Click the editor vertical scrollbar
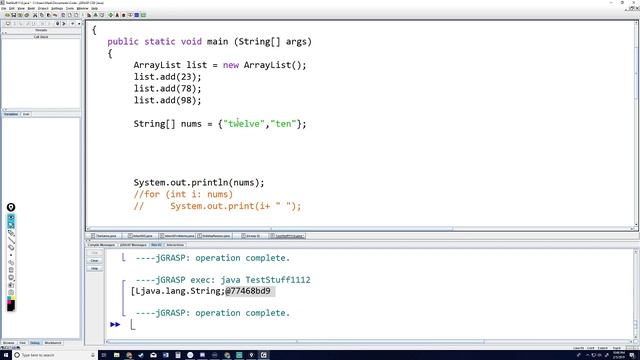Image resolution: width=640 pixels, height=360 pixels. click(636, 124)
